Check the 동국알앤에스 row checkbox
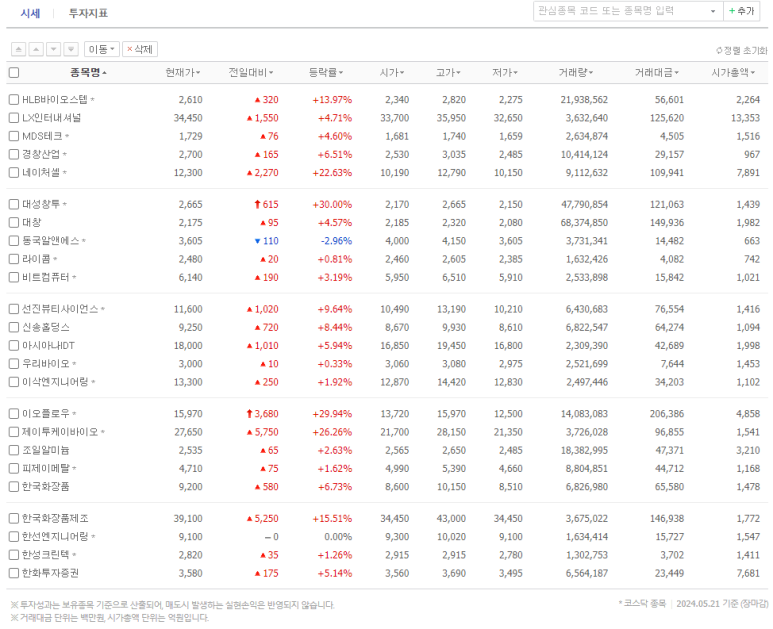Viewport: 773px width, 629px height. [x=14, y=241]
